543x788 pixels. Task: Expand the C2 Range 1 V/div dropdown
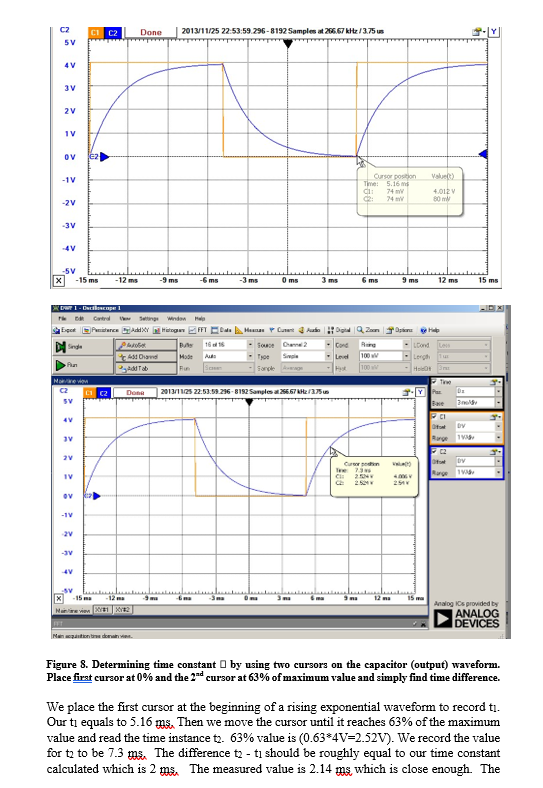click(x=498, y=472)
